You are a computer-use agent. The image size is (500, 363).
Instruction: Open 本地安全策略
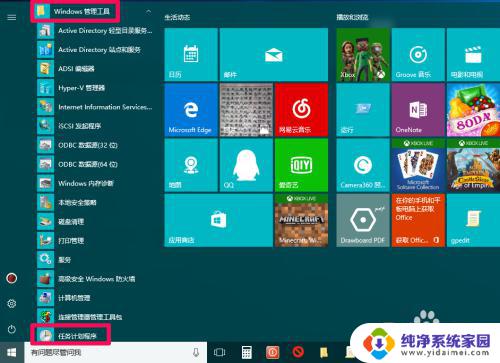(x=95, y=203)
